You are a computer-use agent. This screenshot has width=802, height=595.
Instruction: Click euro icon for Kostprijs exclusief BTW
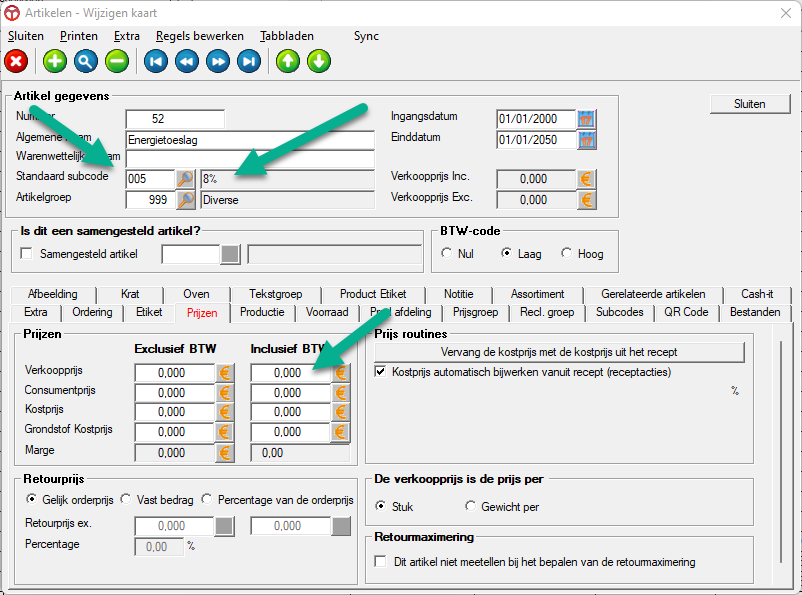(x=225, y=412)
